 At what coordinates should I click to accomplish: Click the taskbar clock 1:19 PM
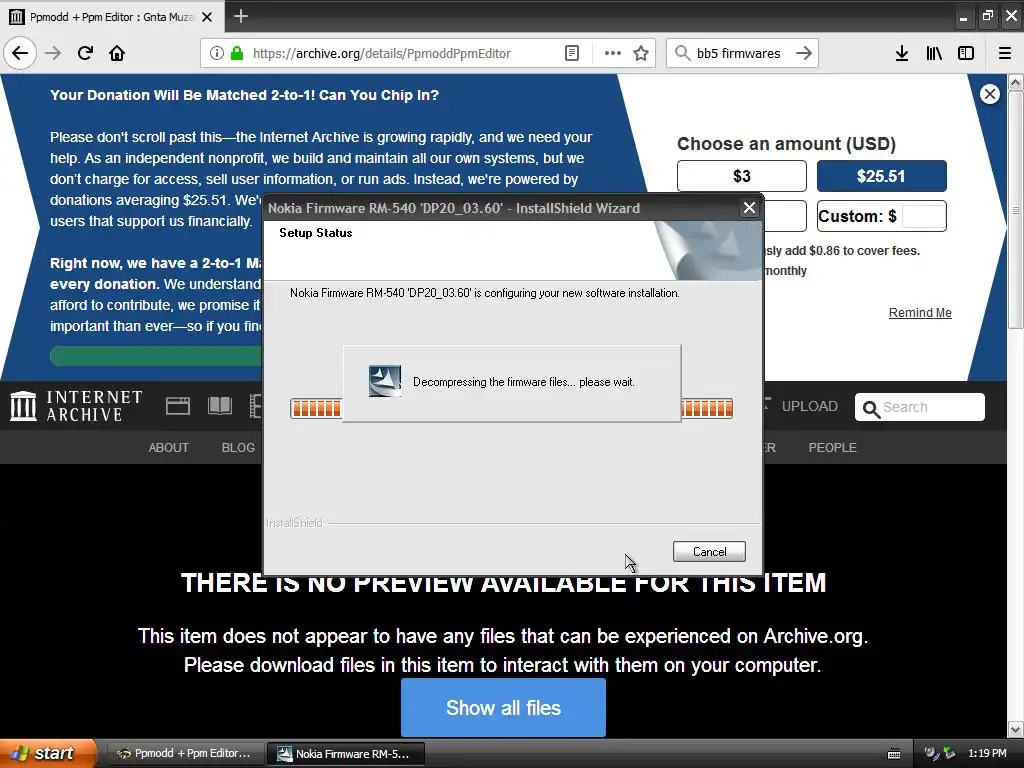click(x=987, y=754)
